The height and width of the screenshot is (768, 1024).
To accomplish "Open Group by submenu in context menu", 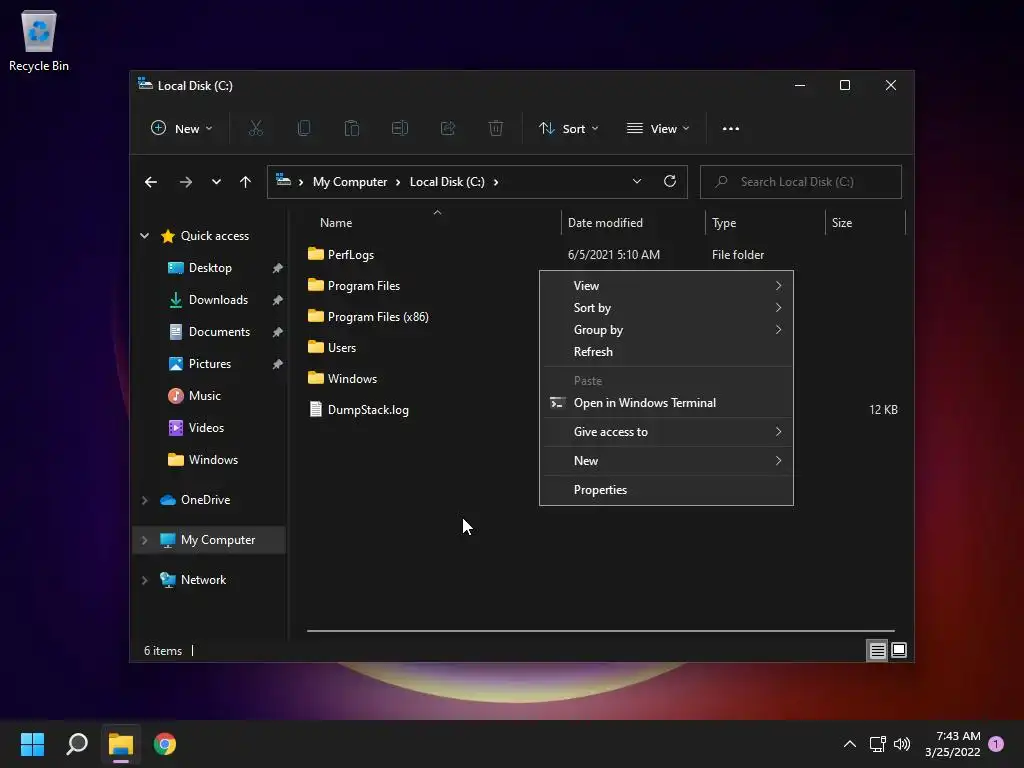I will pos(666,330).
